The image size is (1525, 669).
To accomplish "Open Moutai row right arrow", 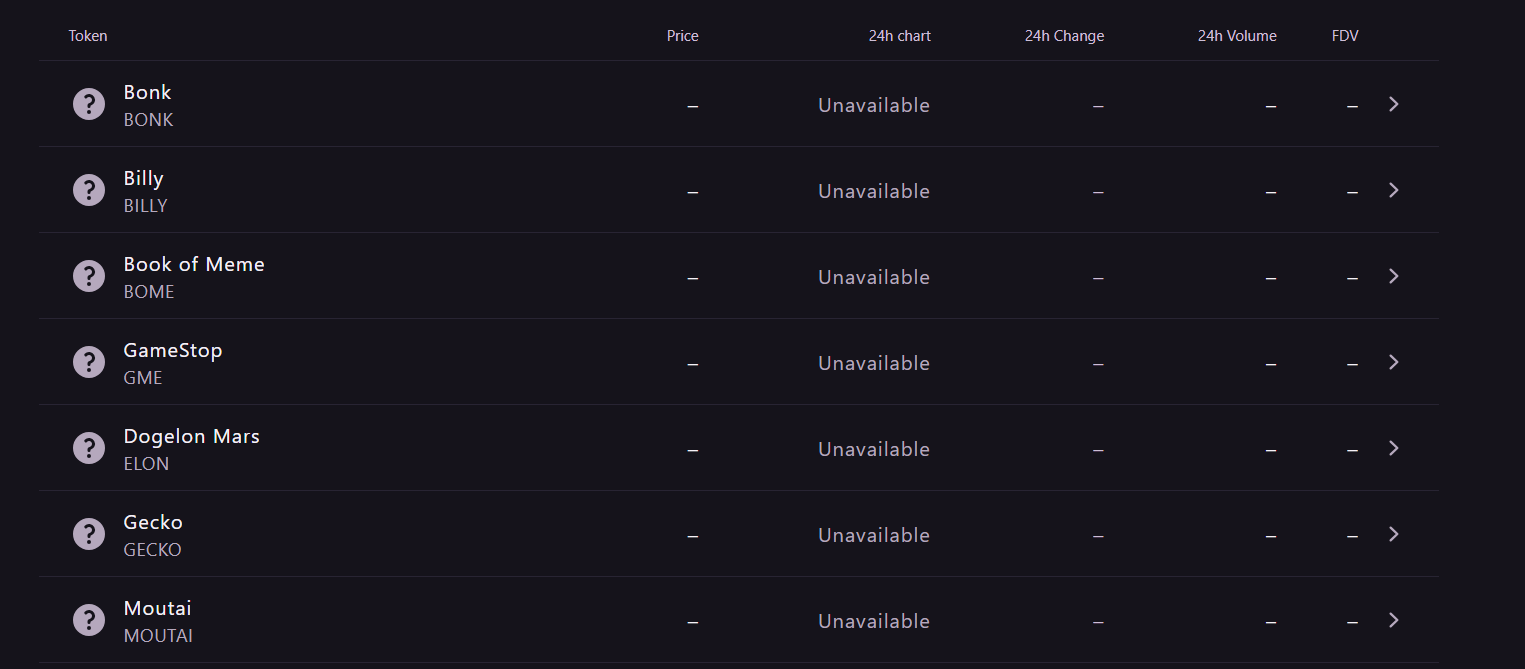I will [1393, 620].
